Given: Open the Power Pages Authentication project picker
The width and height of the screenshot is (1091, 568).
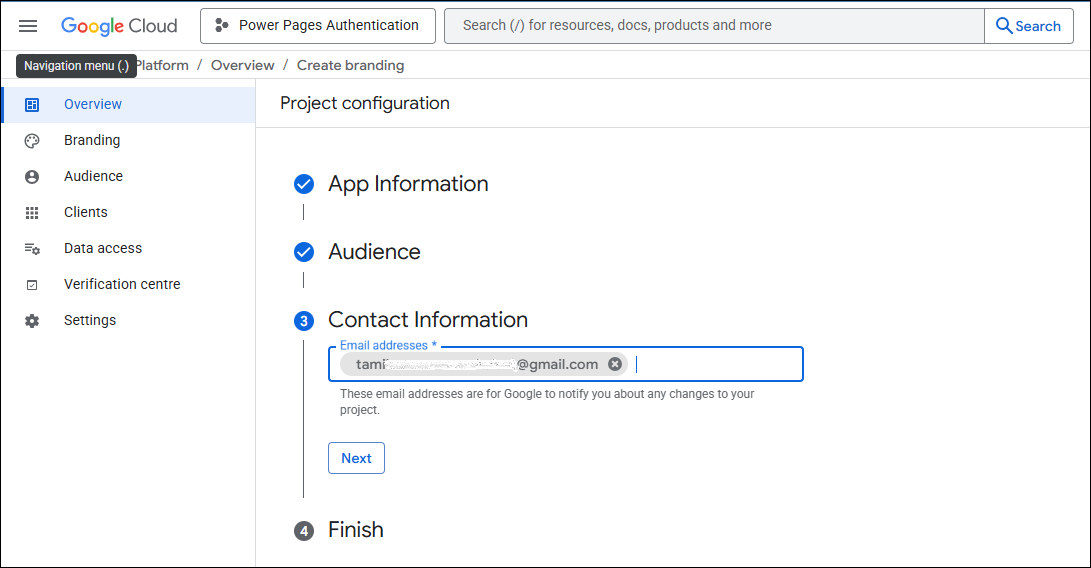Looking at the screenshot, I should point(318,26).
